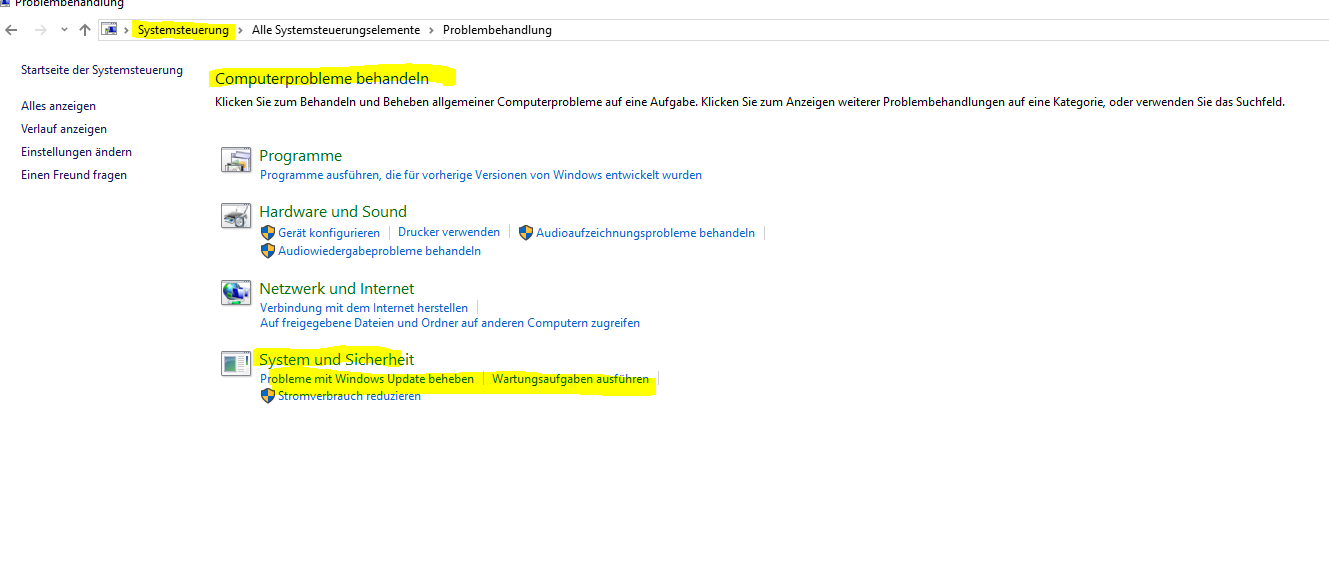Open Startseite der Systemsteuerung link

102,70
